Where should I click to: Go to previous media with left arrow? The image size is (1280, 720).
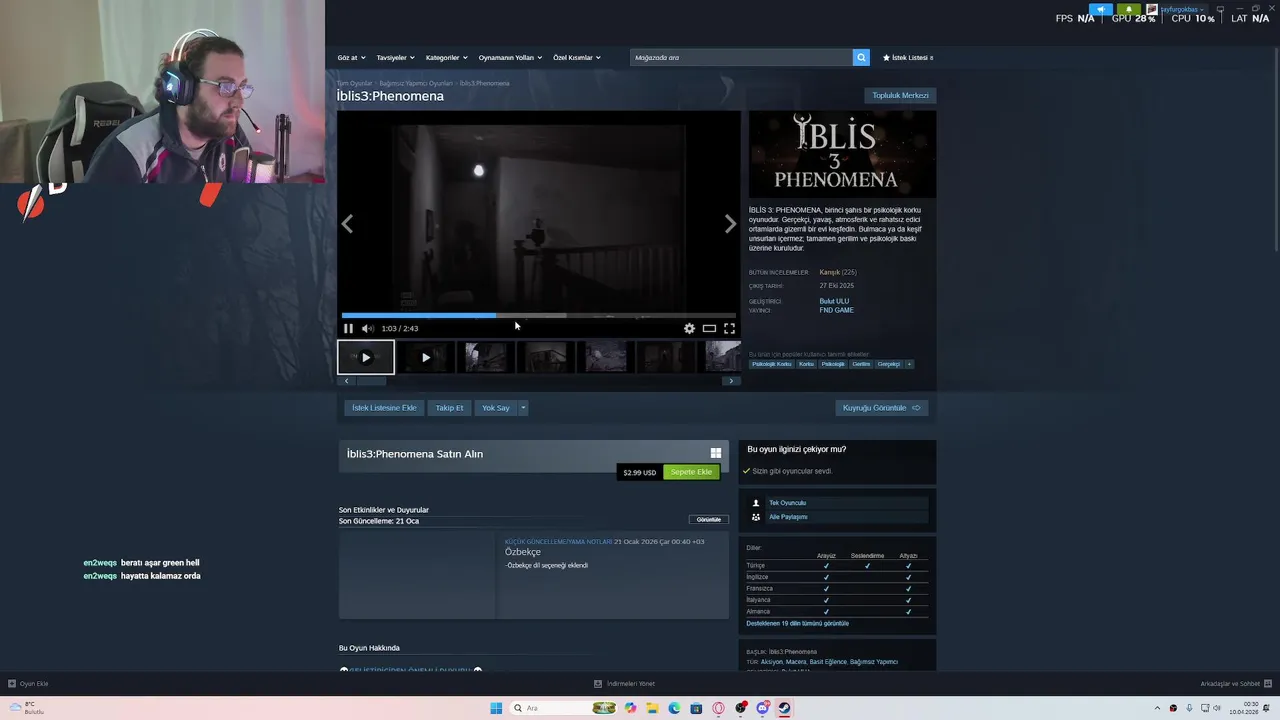coord(347,224)
